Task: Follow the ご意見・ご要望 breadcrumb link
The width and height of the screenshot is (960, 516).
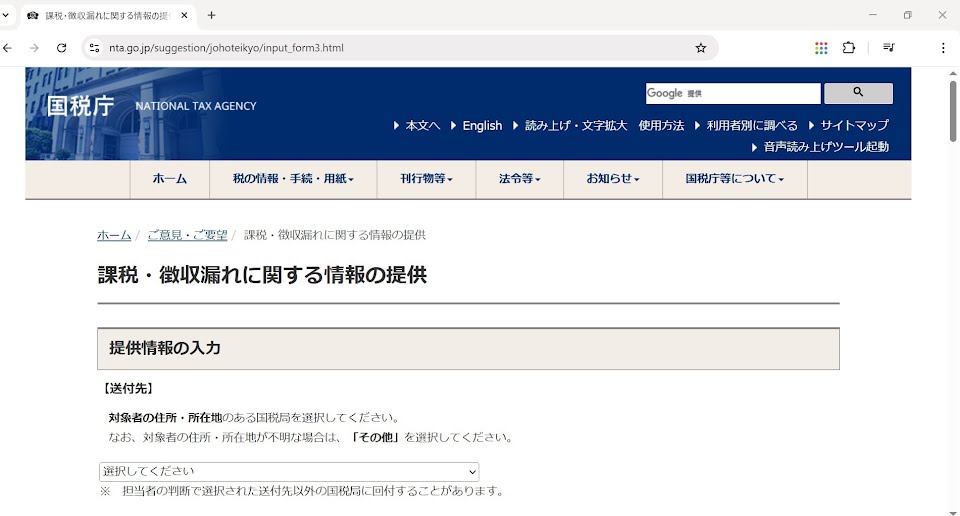Action: [187, 235]
